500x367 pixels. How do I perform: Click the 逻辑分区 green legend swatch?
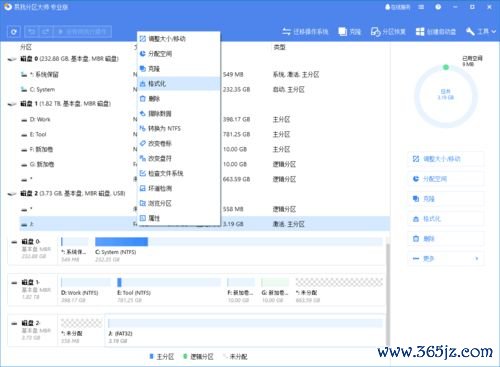[x=185, y=357]
